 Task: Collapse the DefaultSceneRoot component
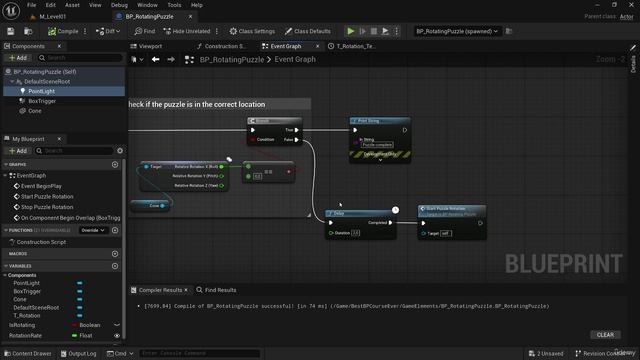click(x=12, y=82)
